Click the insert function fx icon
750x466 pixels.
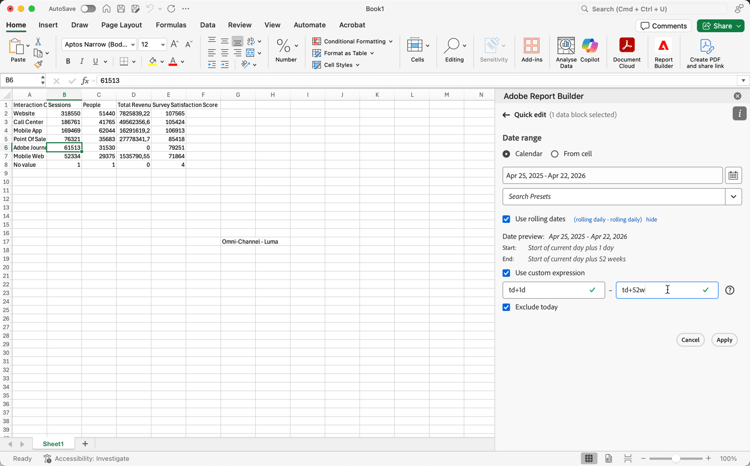85,81
